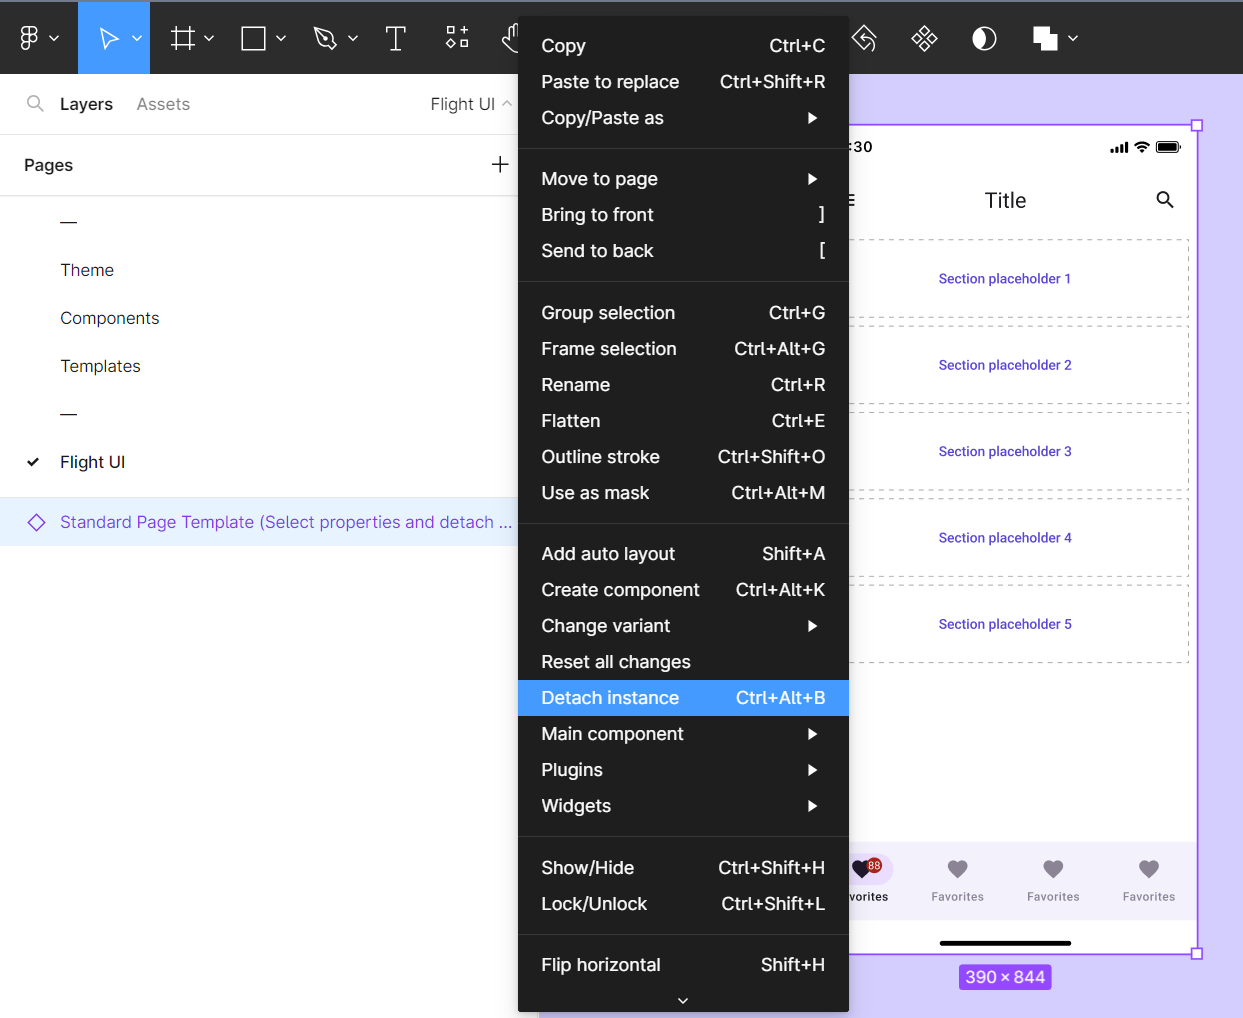Screen dimensions: 1243x1018
Task: Click the plus button to add a page
Action: [499, 164]
